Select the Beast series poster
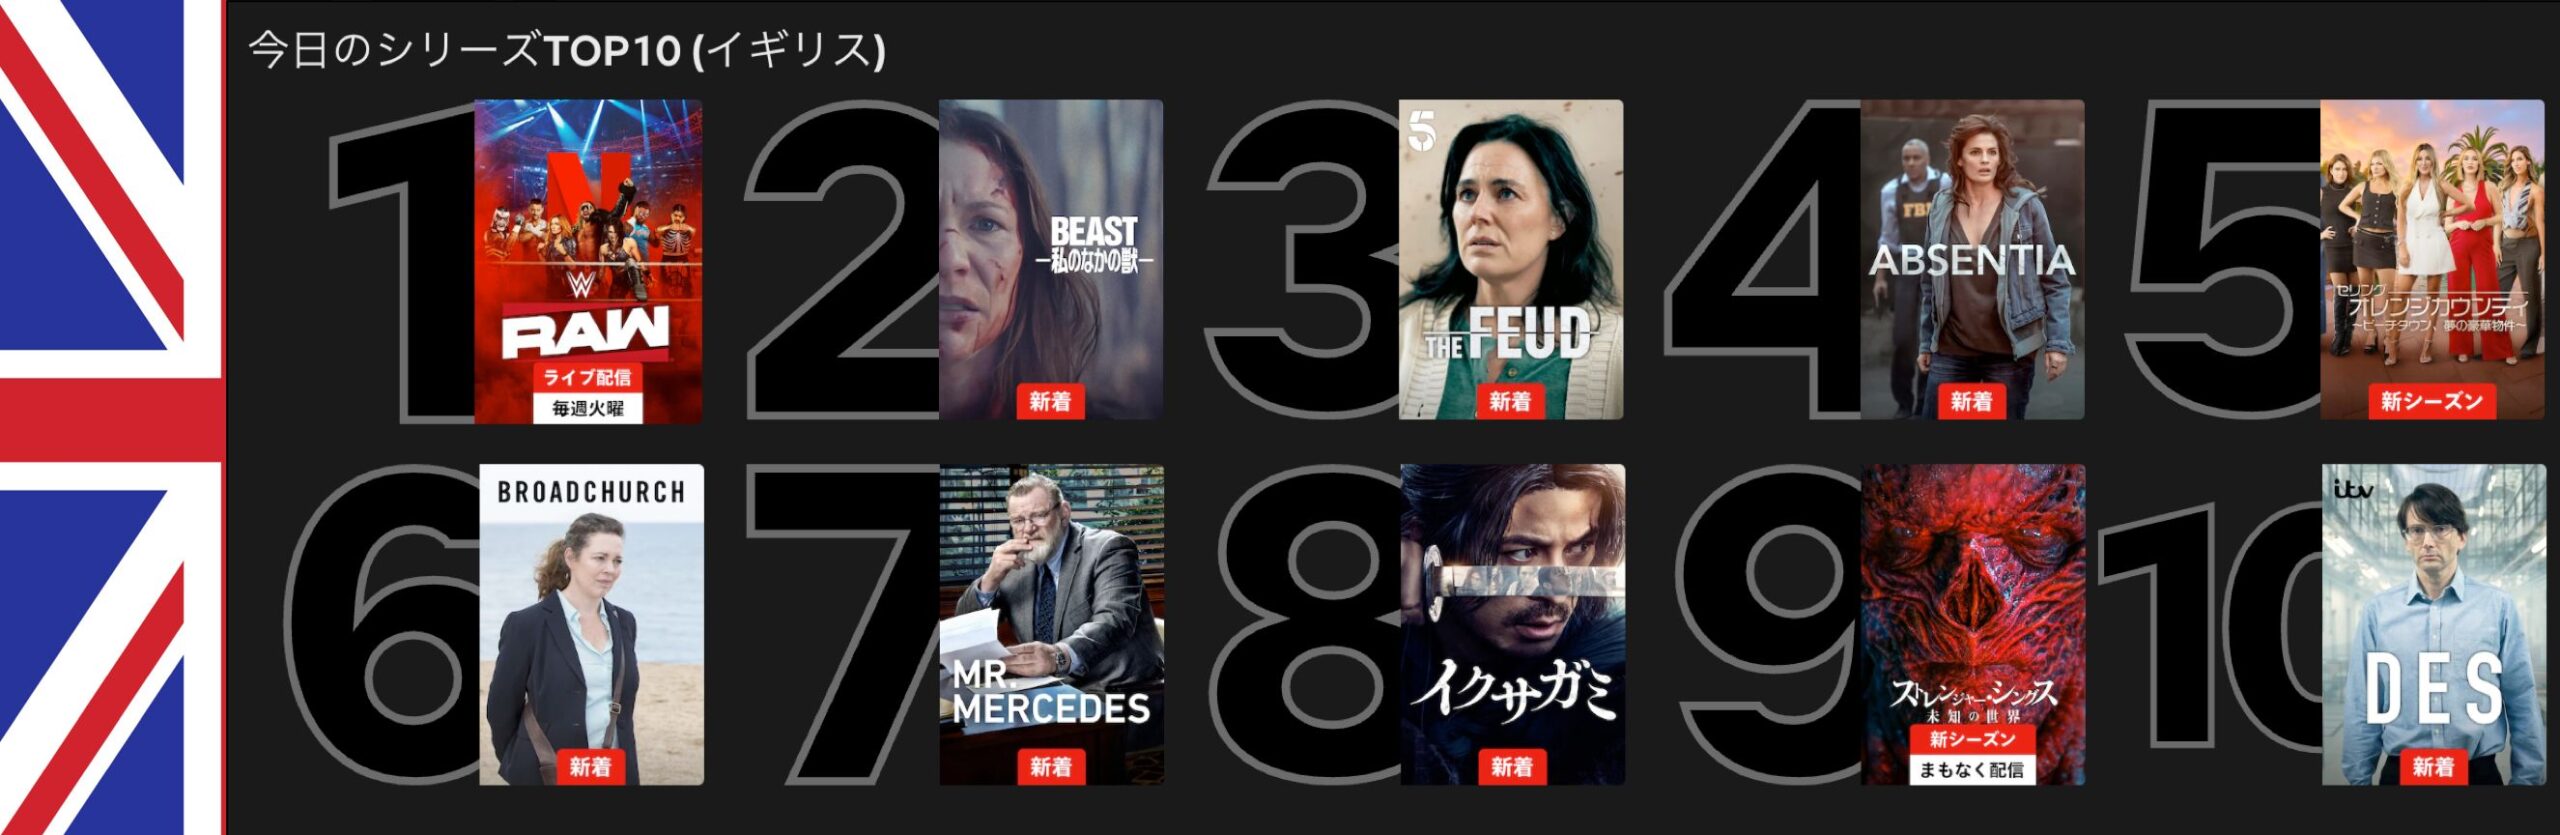This screenshot has width=2560, height=835. 1051,260
